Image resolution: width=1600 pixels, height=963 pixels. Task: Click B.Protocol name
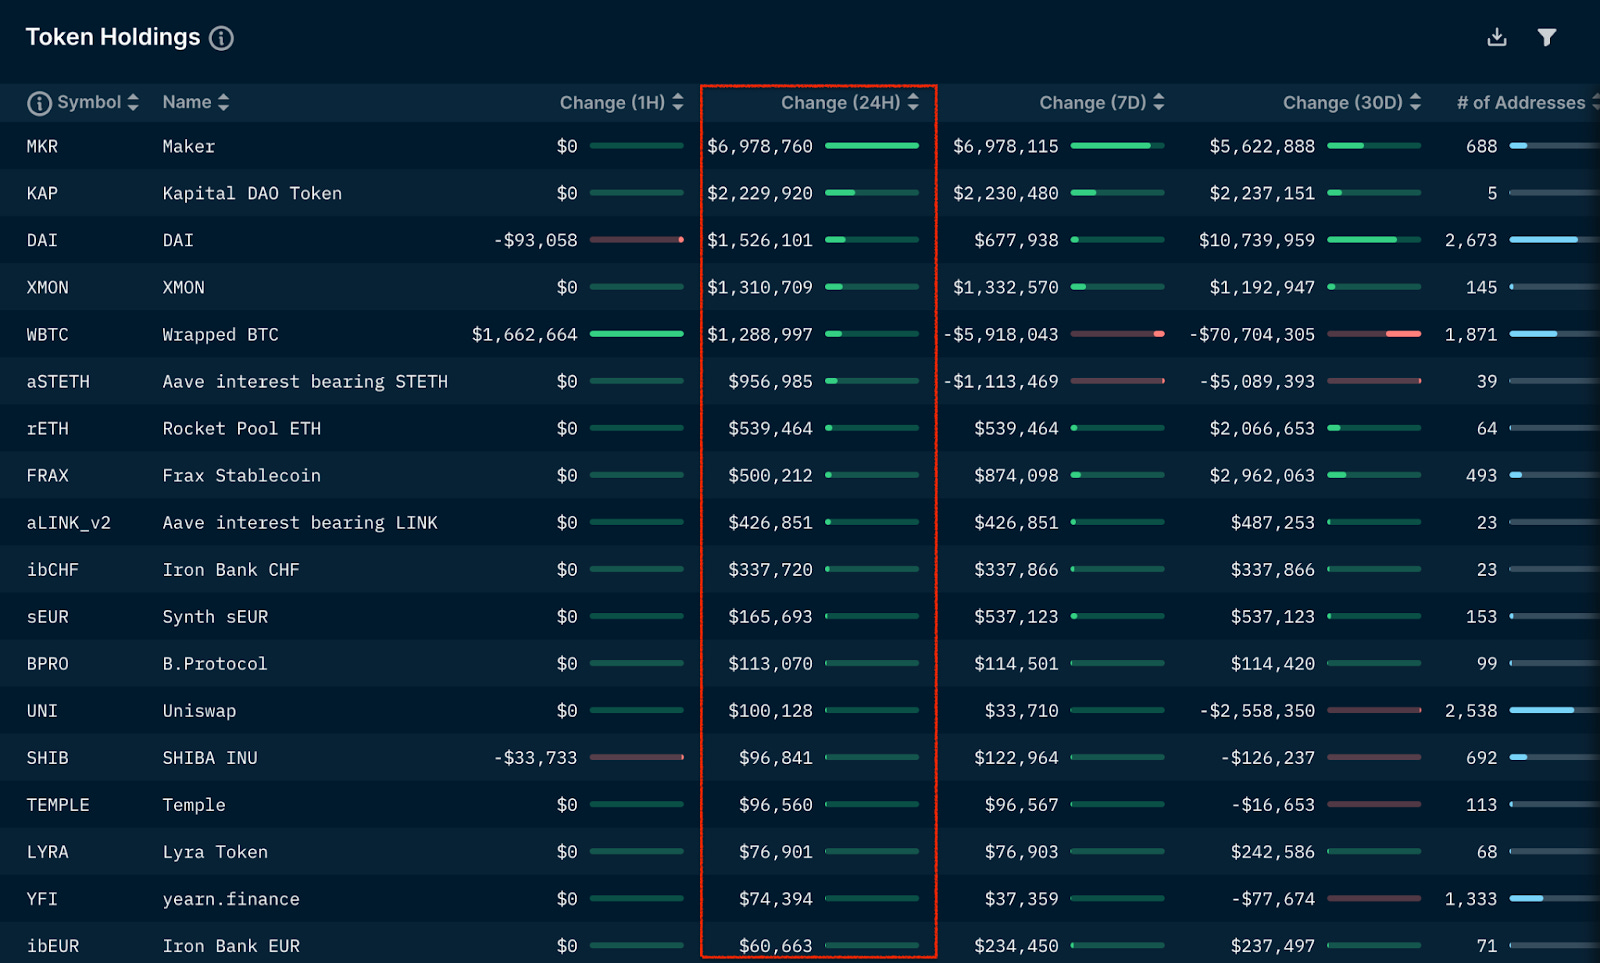215,663
